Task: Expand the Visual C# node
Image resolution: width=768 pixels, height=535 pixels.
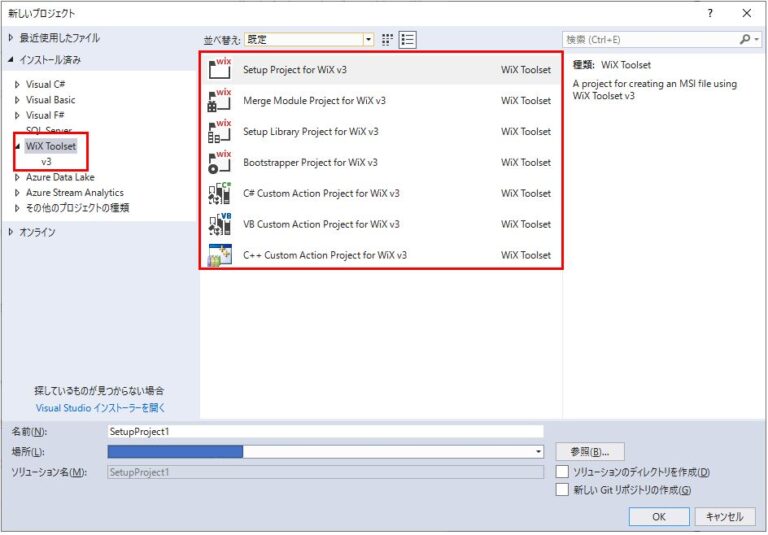Action: 17,84
